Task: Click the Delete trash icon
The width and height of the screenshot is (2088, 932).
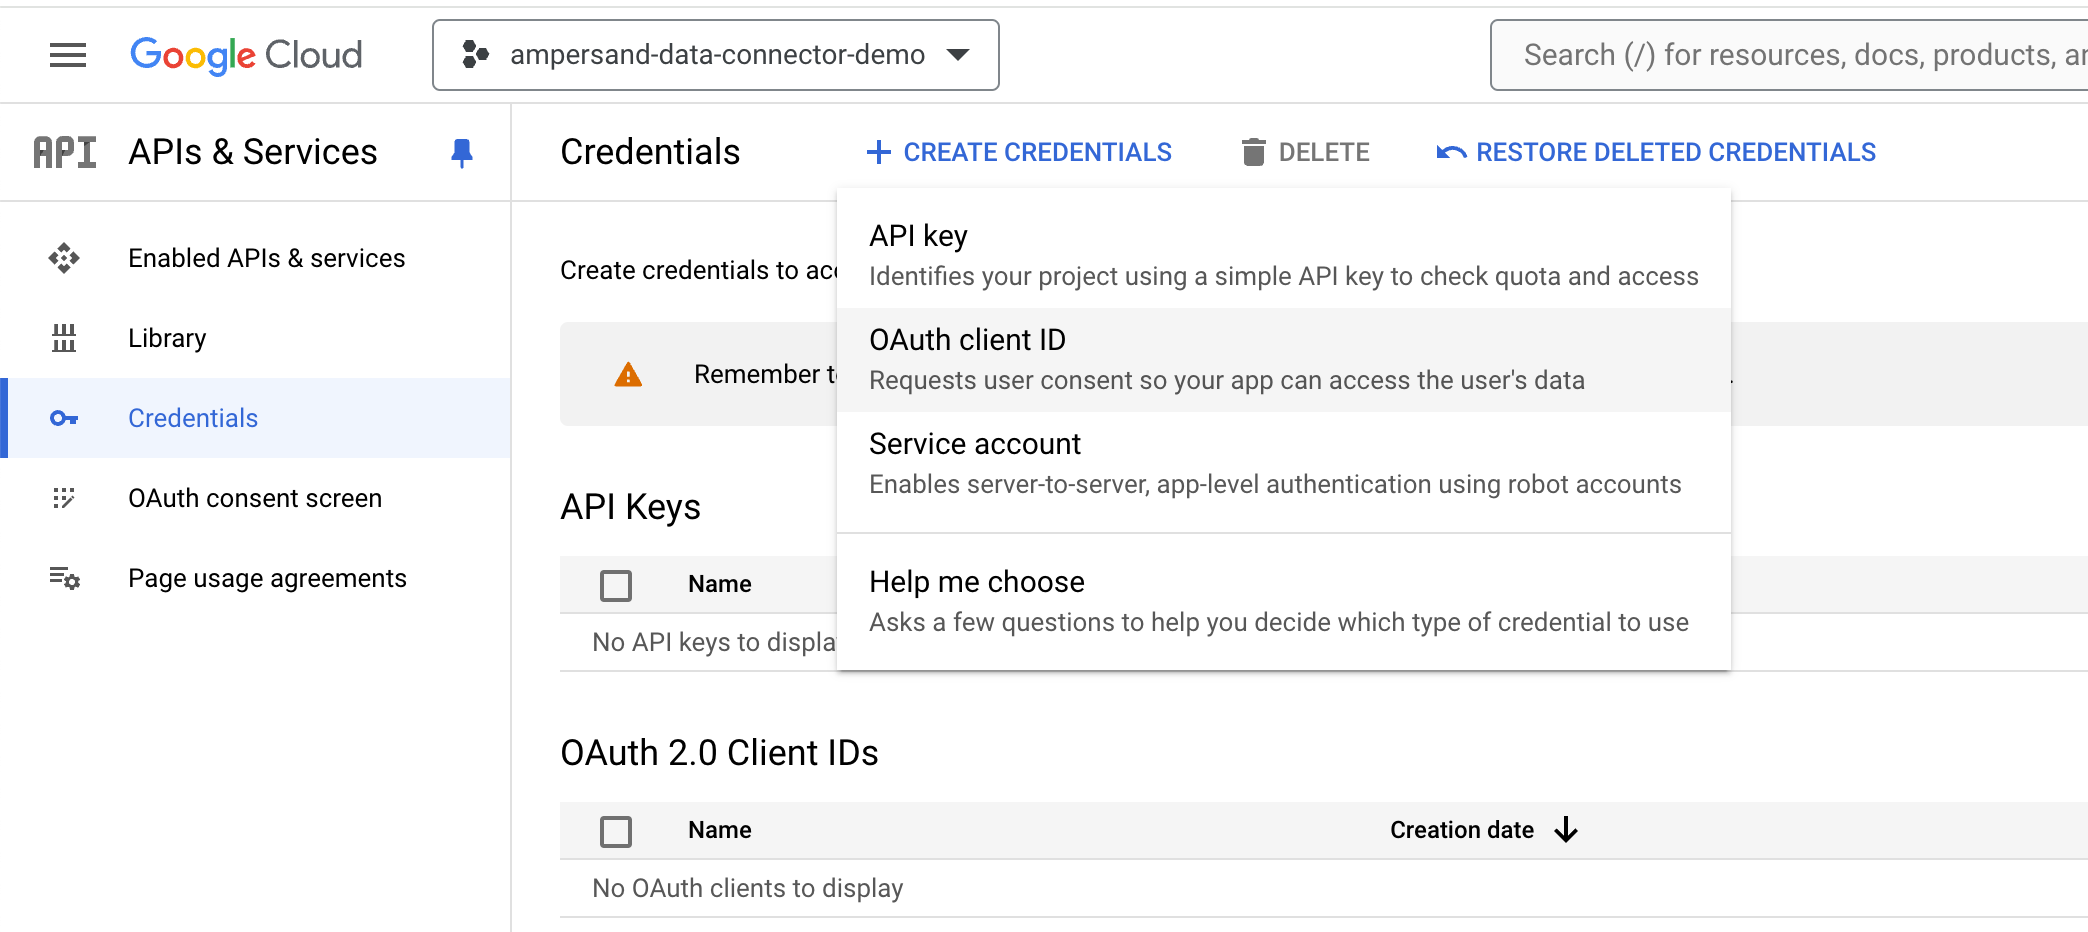Action: coord(1253,151)
